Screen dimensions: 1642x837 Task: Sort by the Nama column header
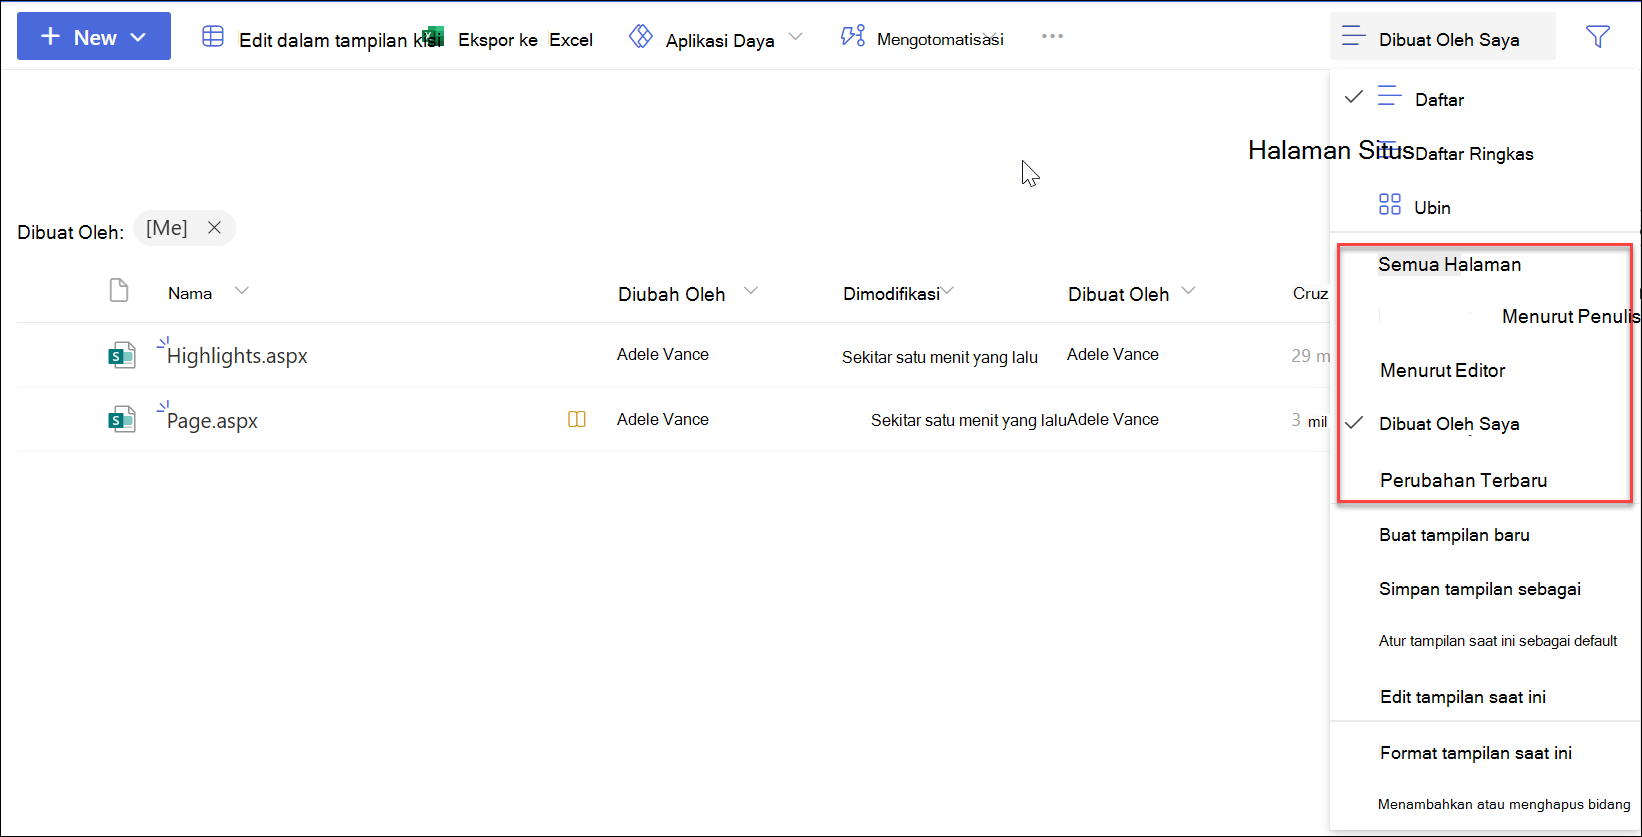190,293
